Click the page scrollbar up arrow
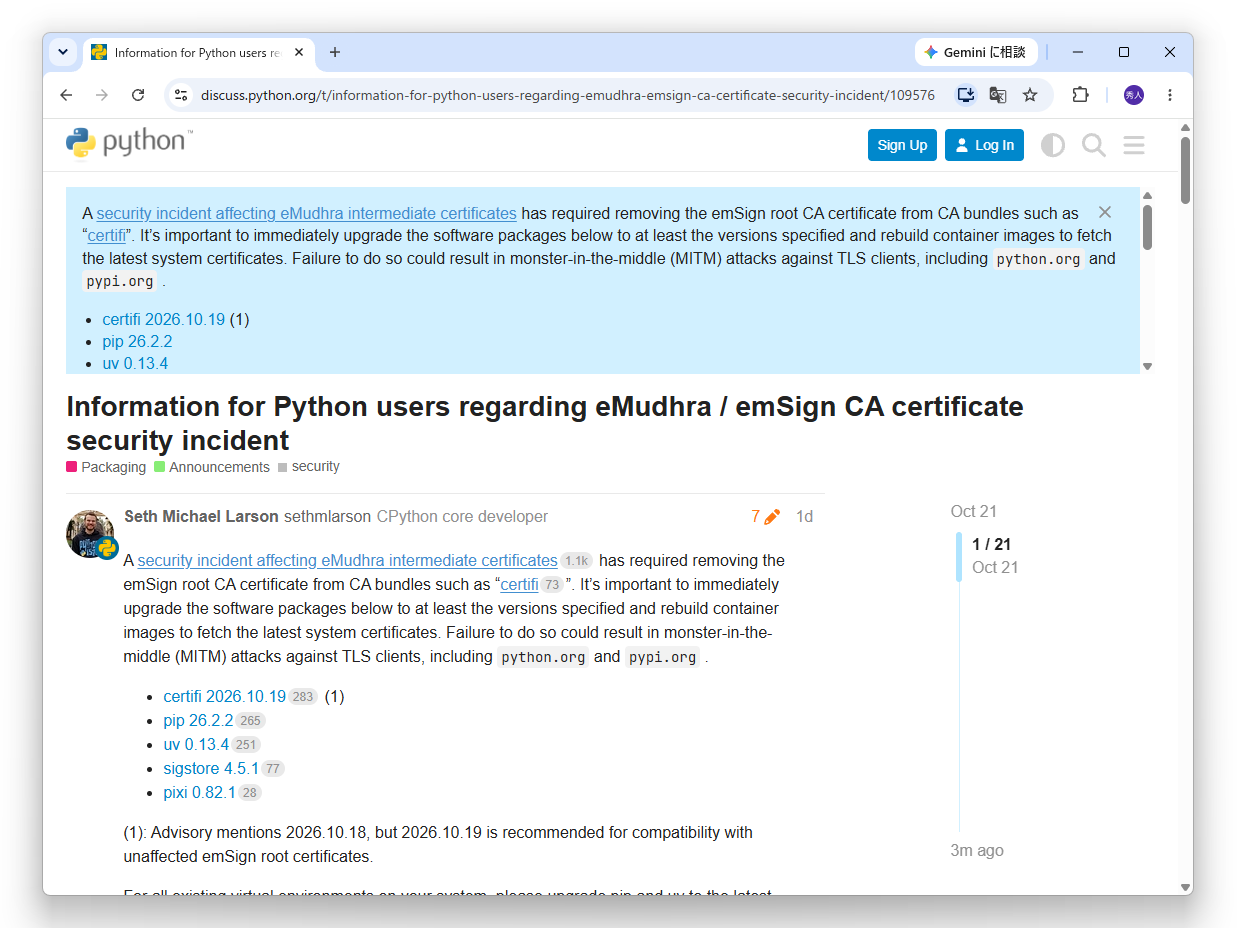The width and height of the screenshot is (1237, 928). pos(1185,127)
